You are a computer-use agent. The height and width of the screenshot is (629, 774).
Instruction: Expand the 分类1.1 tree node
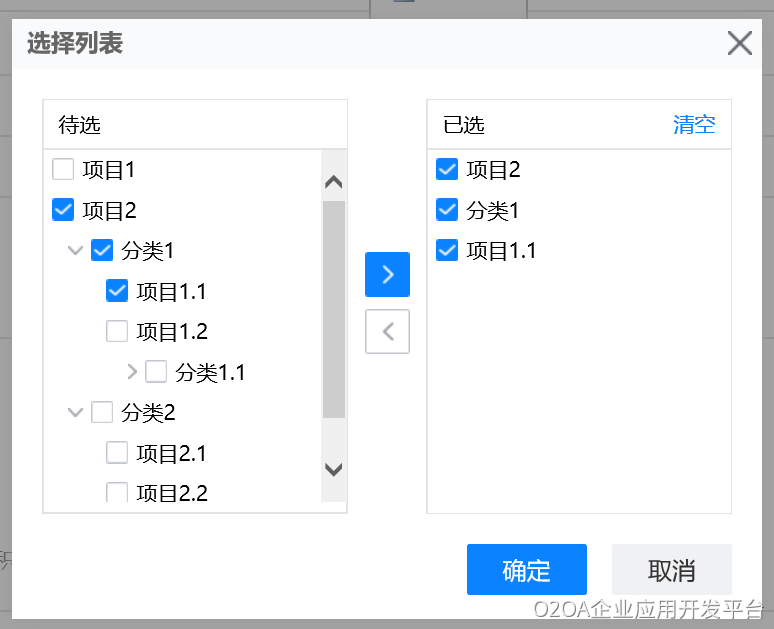pyautogui.click(x=132, y=372)
